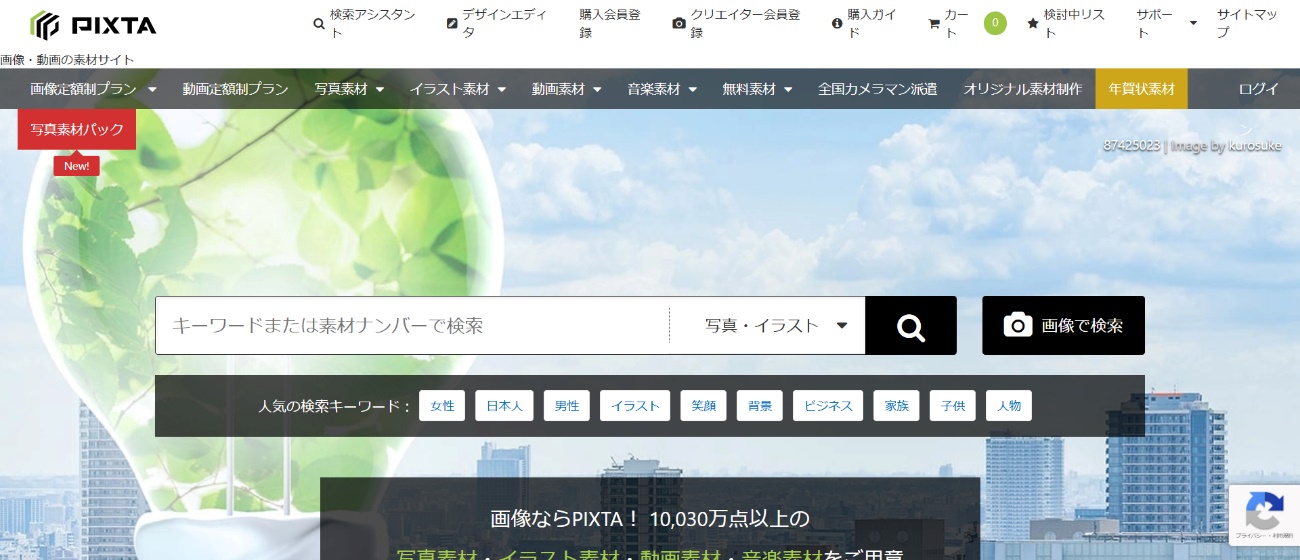Click the green cart count badge
Screen dimensions: 1300x560
tap(995, 23)
